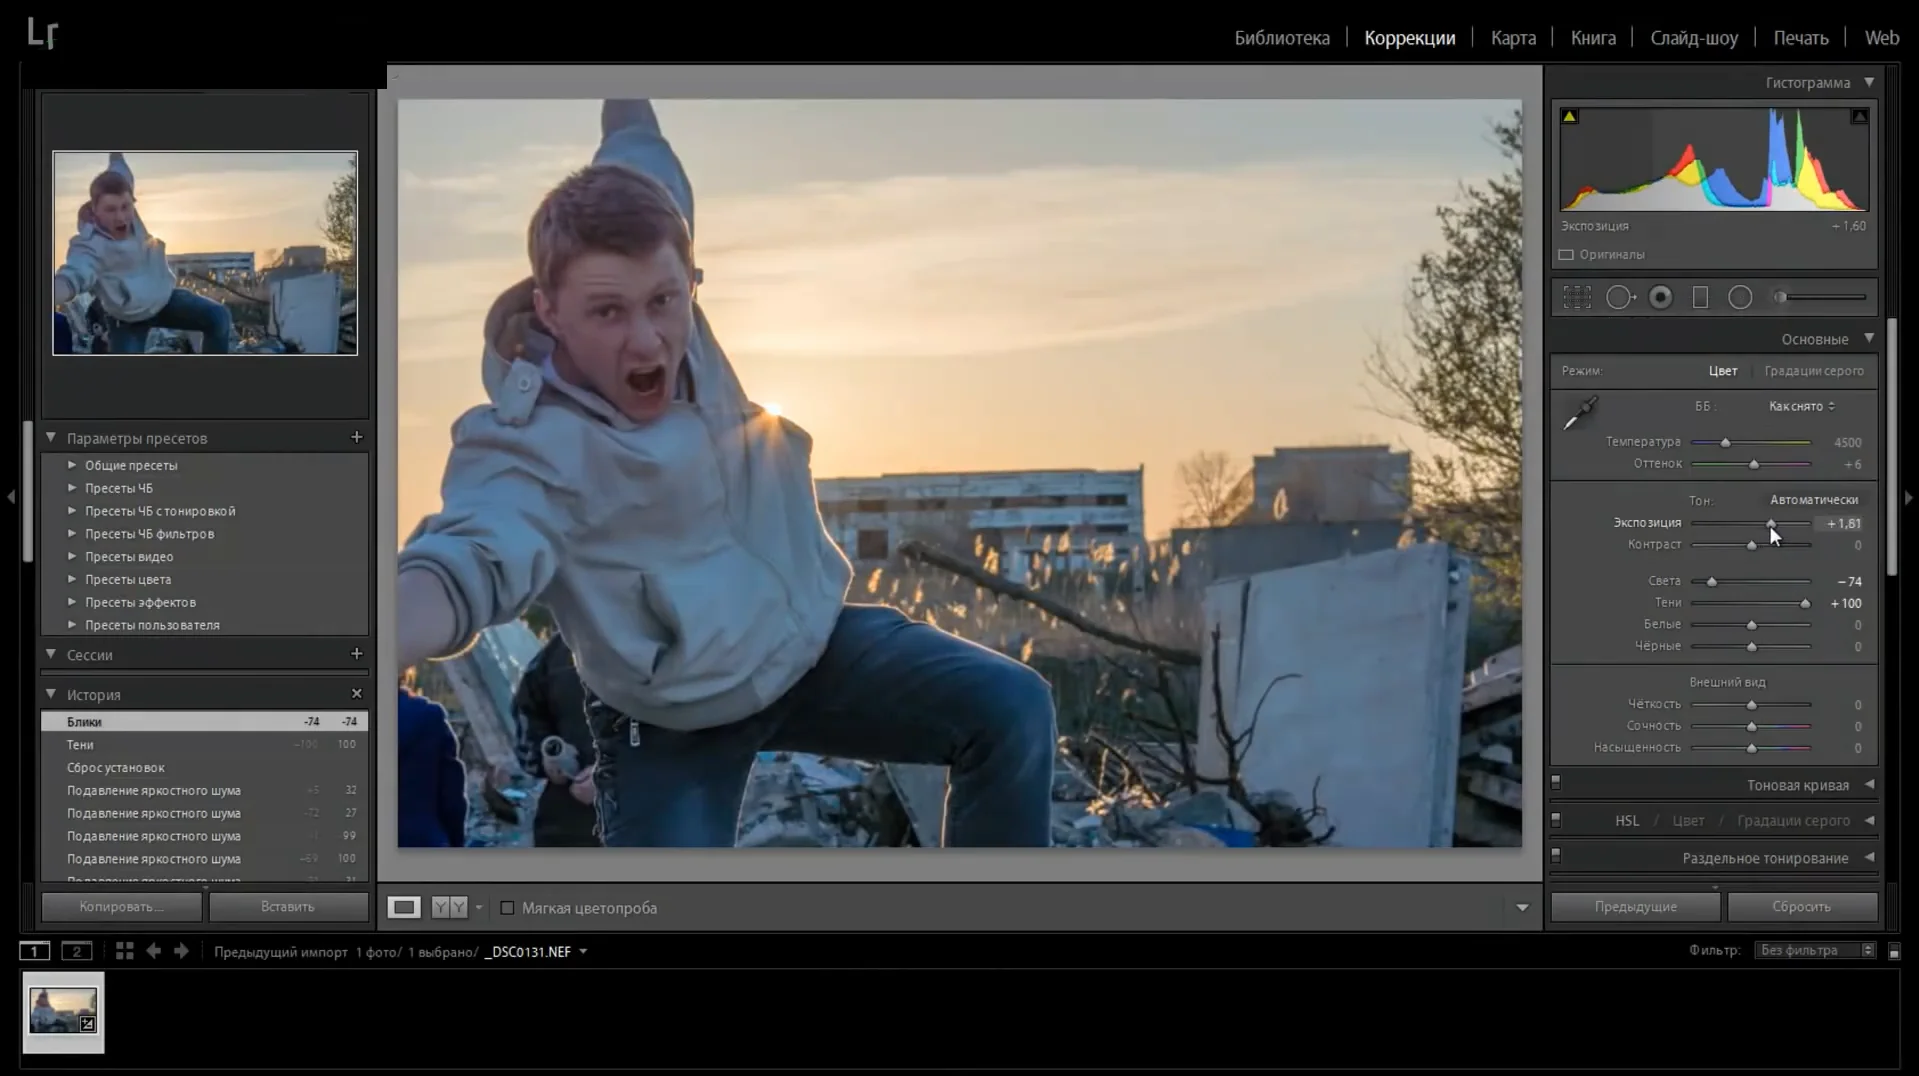1919x1076 pixels.
Task: Toggle filter lock switch in filmstrip
Action: (x=1894, y=952)
